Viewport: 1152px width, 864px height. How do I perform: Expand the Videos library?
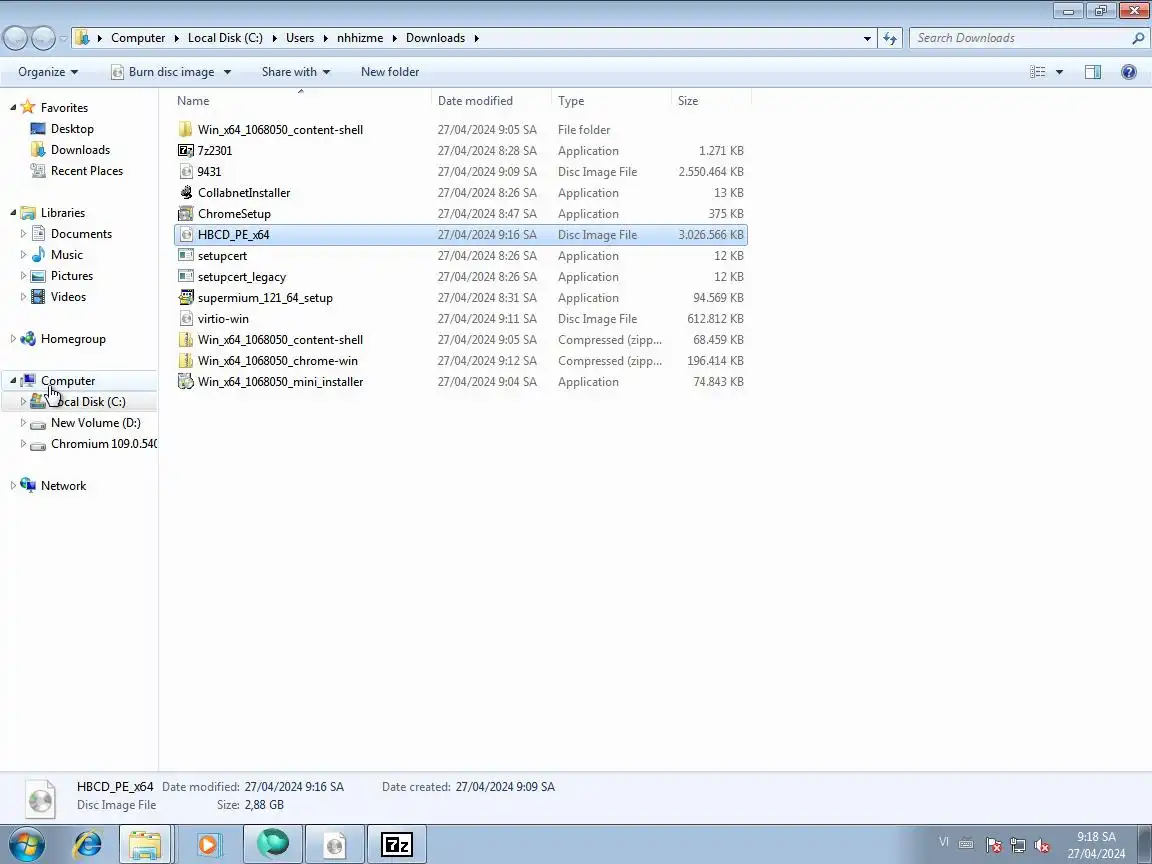pyautogui.click(x=23, y=297)
